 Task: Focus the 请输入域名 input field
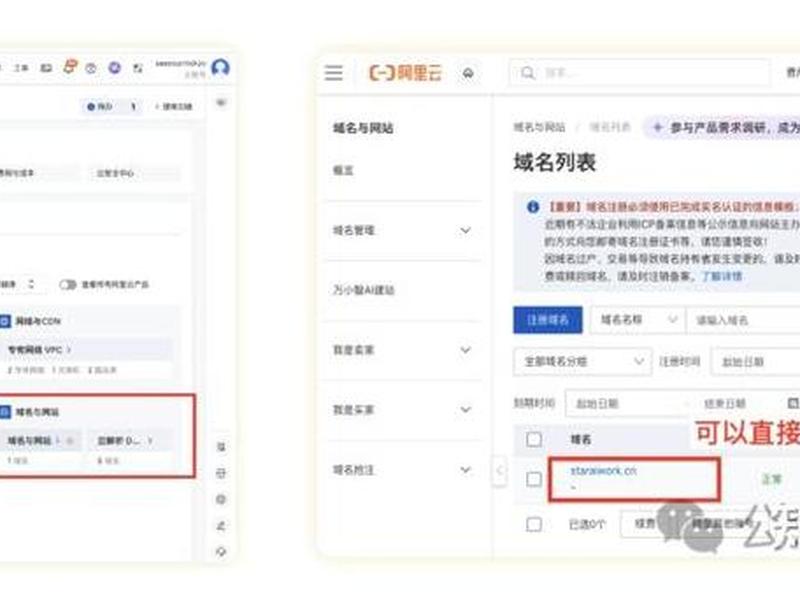coord(744,320)
